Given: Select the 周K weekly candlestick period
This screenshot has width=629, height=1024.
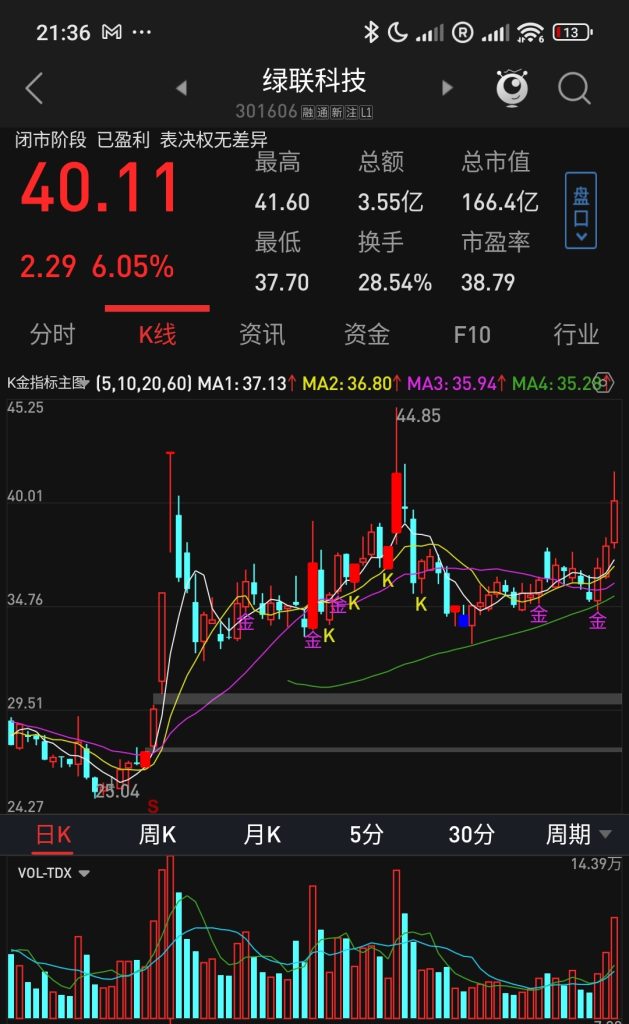Looking at the screenshot, I should (x=157, y=834).
